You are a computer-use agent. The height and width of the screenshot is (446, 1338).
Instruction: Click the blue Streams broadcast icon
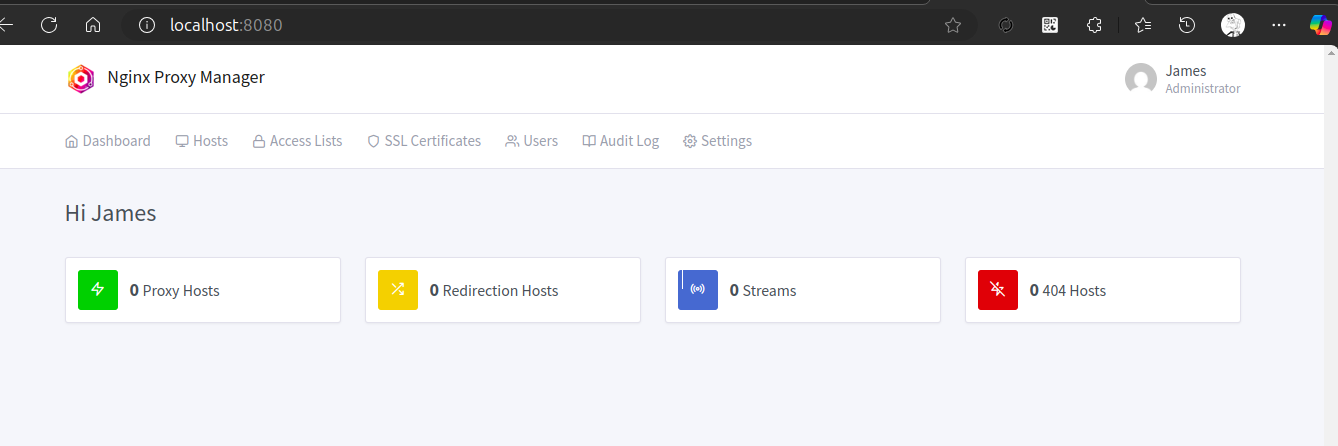click(698, 290)
